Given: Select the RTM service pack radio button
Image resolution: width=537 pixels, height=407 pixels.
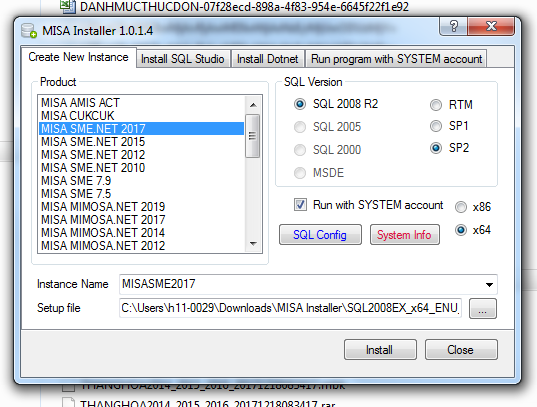Looking at the screenshot, I should [436, 105].
